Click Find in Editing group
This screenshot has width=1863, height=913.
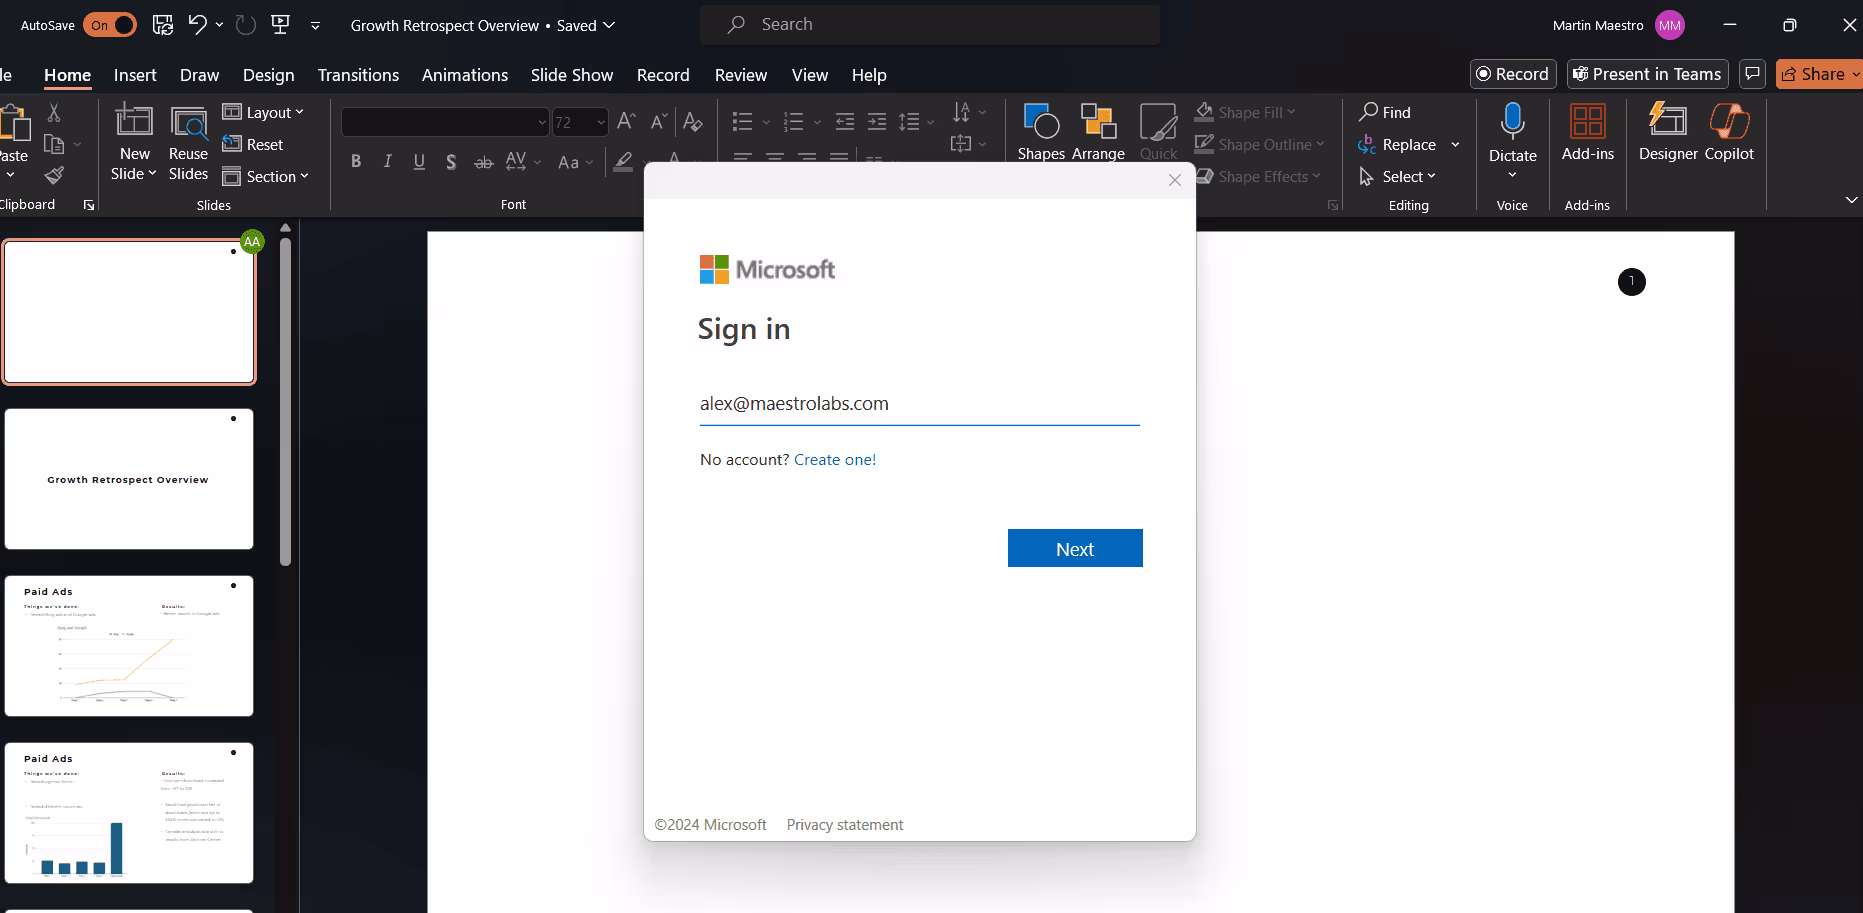[1385, 112]
